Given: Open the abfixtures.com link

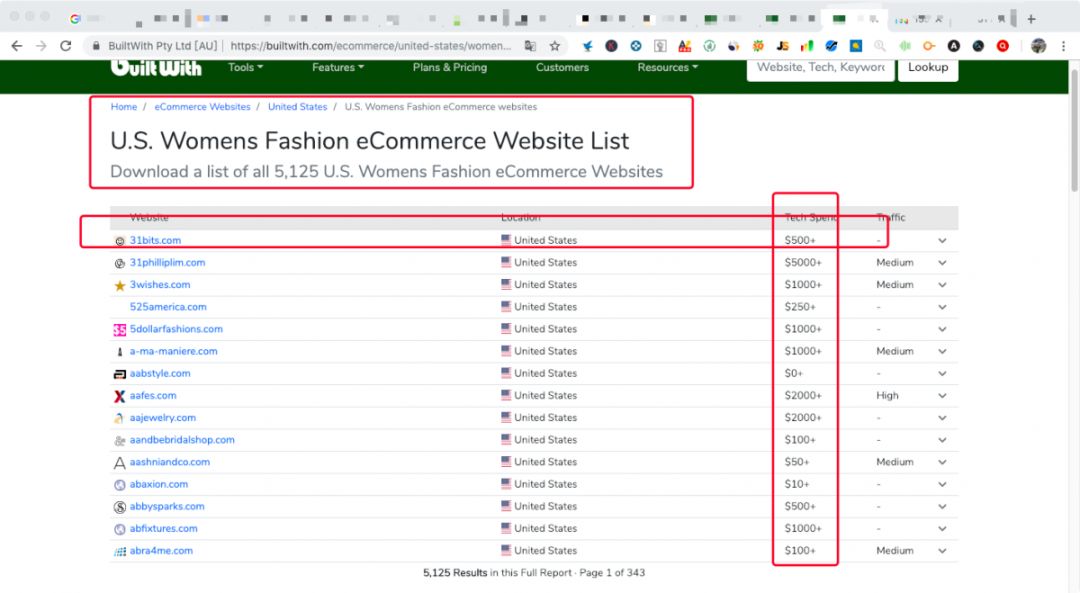Looking at the screenshot, I should [163, 528].
